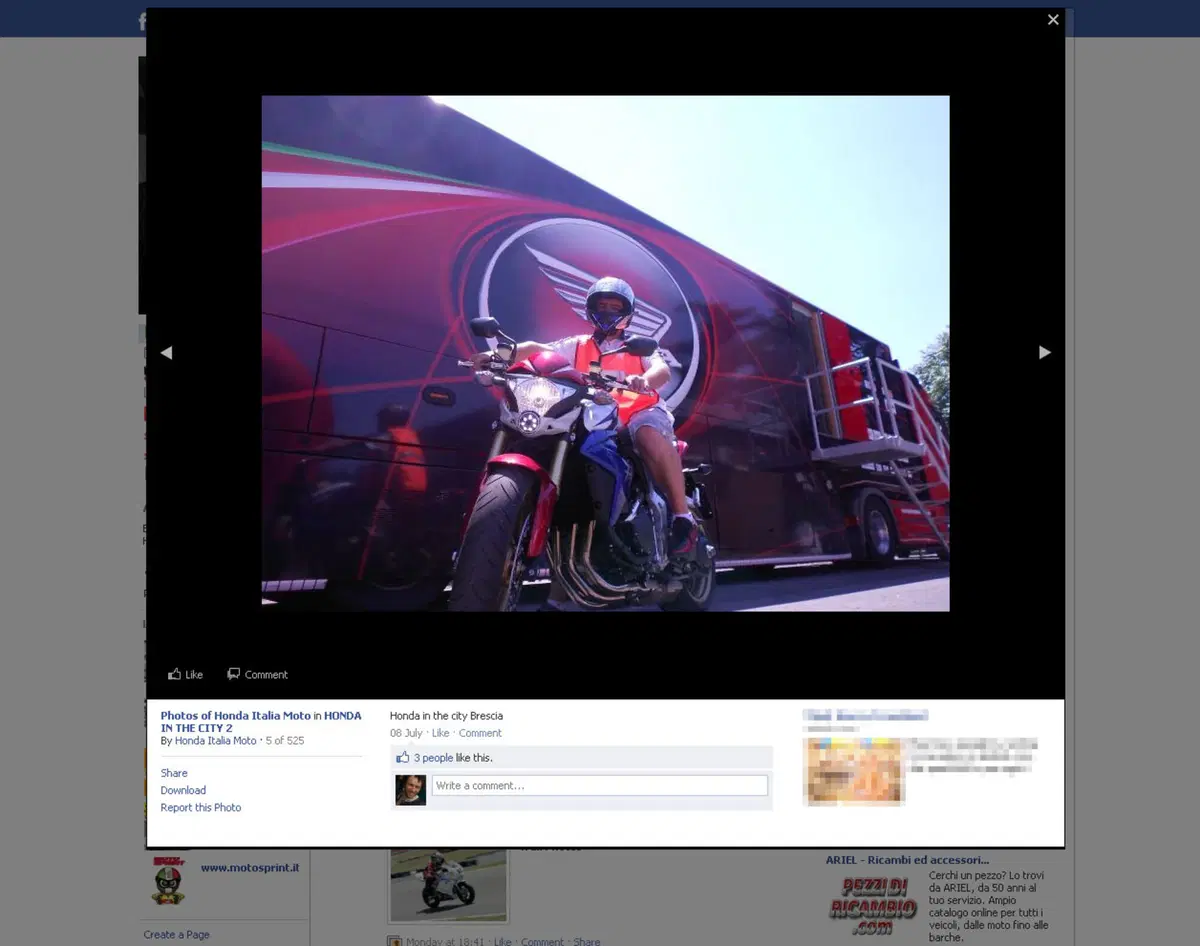Download the photo

click(183, 790)
